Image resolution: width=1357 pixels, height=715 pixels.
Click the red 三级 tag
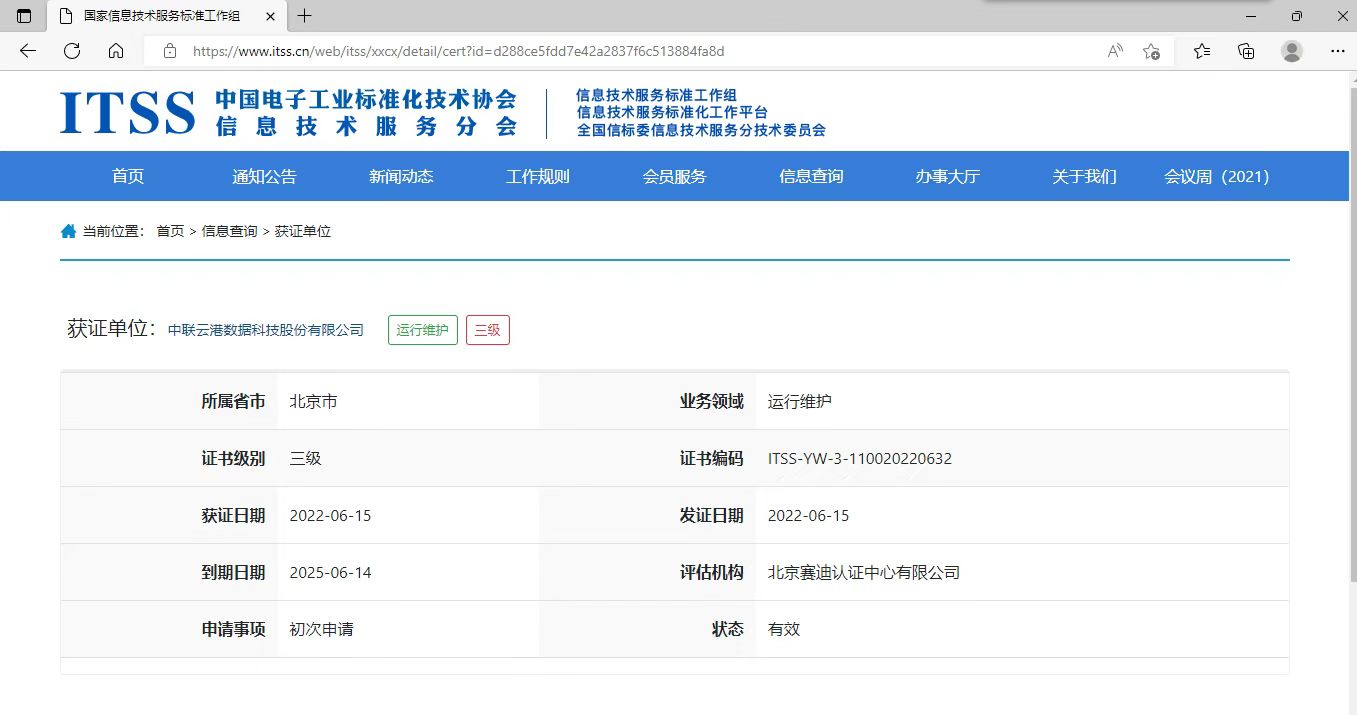click(x=488, y=330)
